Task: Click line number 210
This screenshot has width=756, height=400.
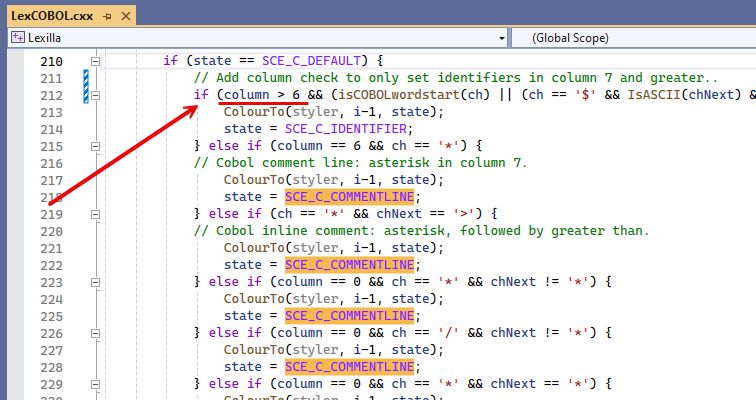Action: [52, 62]
